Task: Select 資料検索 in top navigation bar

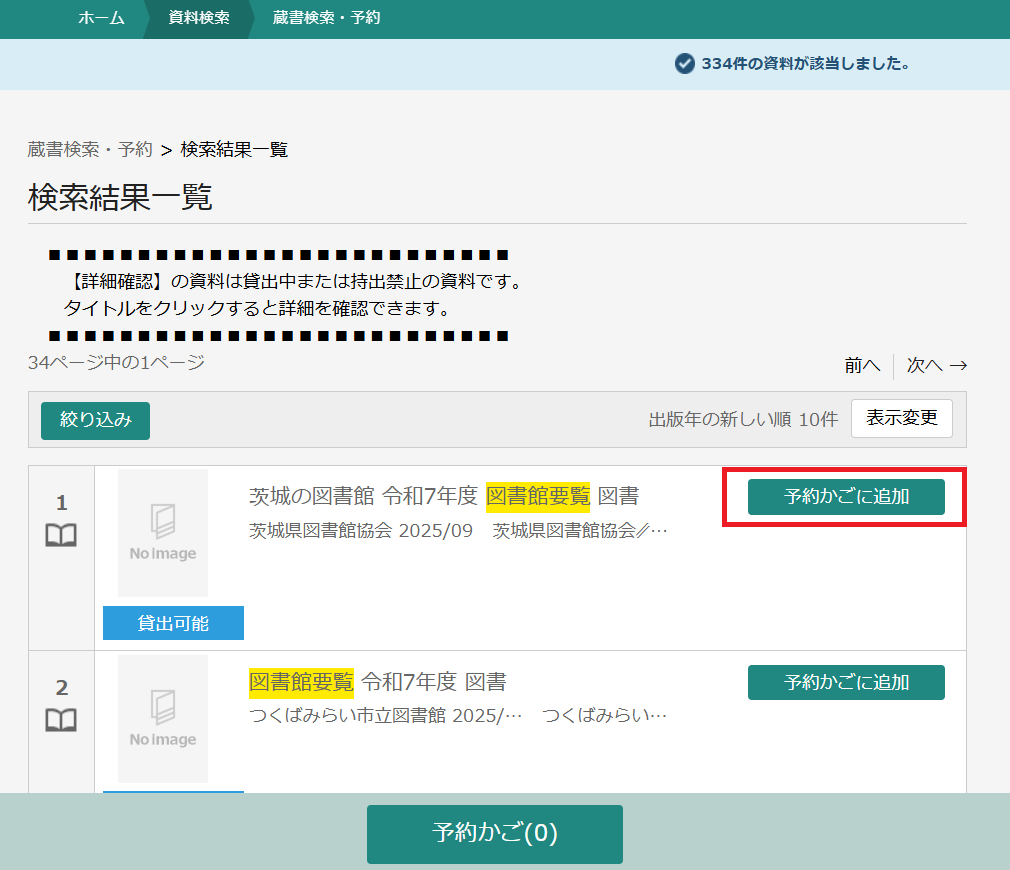Action: (x=199, y=18)
